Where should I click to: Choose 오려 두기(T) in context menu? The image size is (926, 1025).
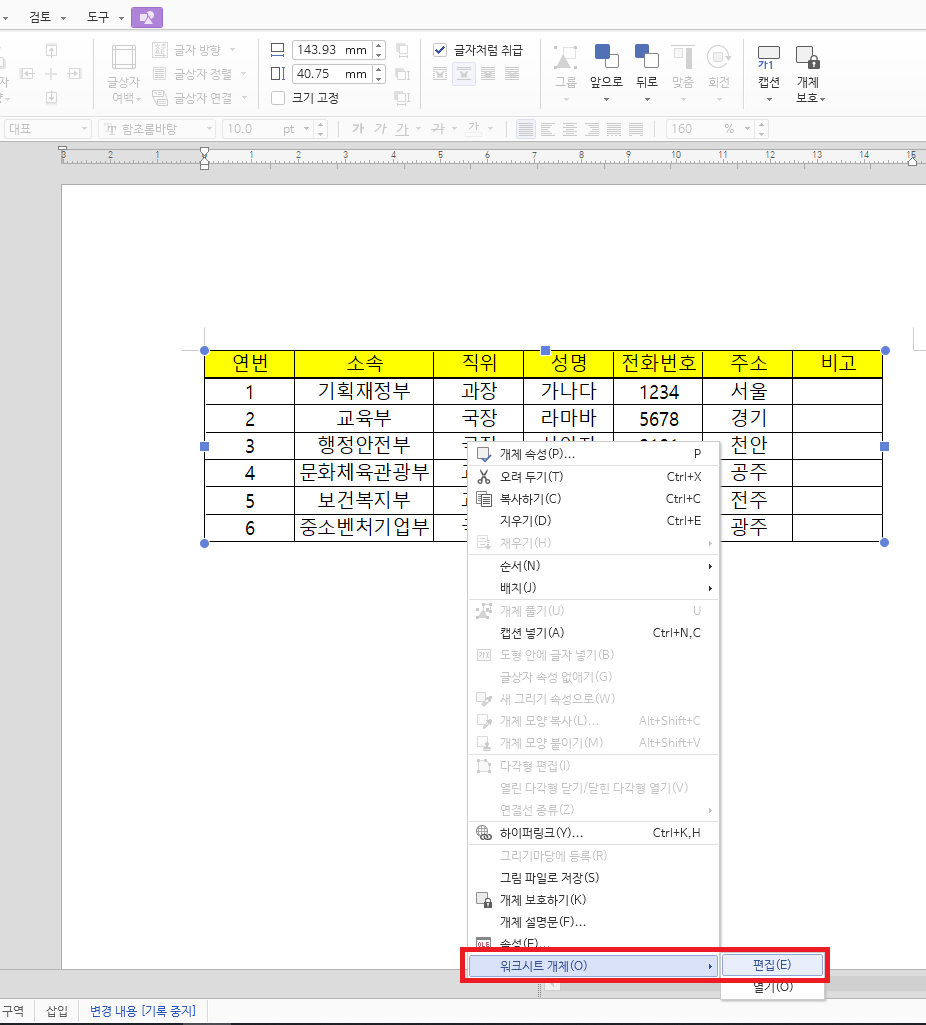[593, 477]
